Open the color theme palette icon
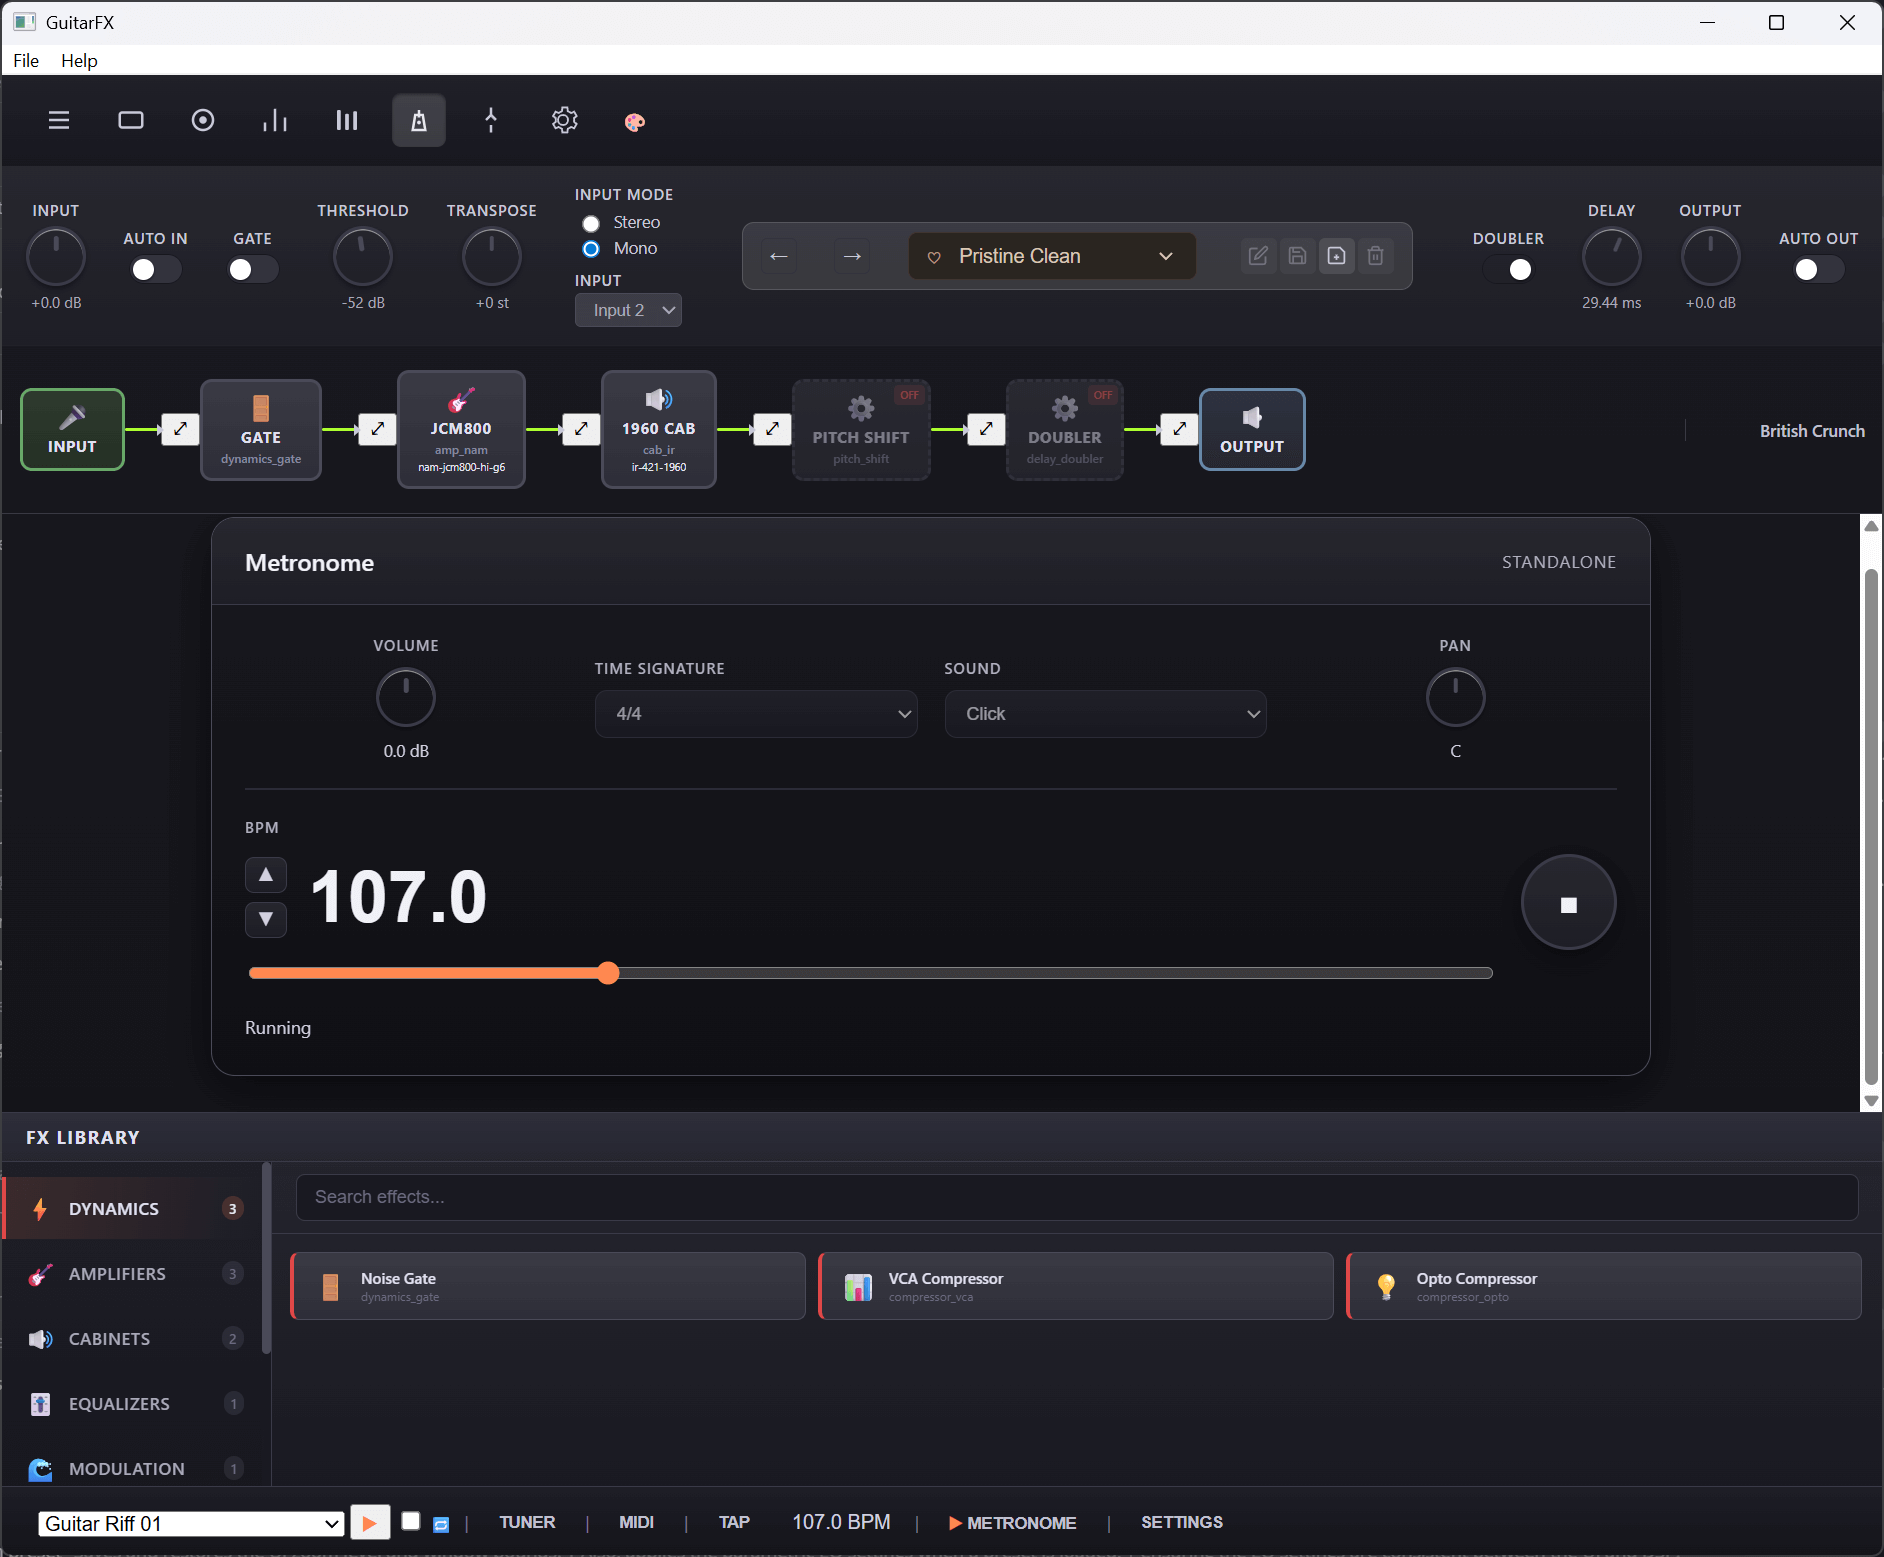Viewport: 1884px width, 1557px height. tap(634, 120)
